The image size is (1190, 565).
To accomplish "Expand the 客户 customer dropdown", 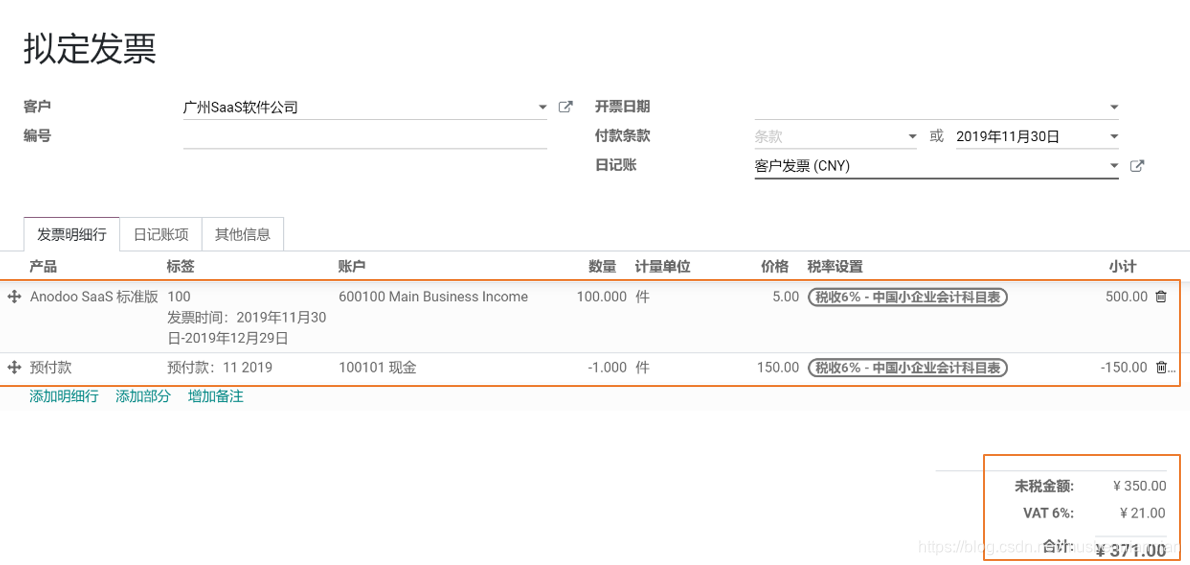I will tap(542, 108).
